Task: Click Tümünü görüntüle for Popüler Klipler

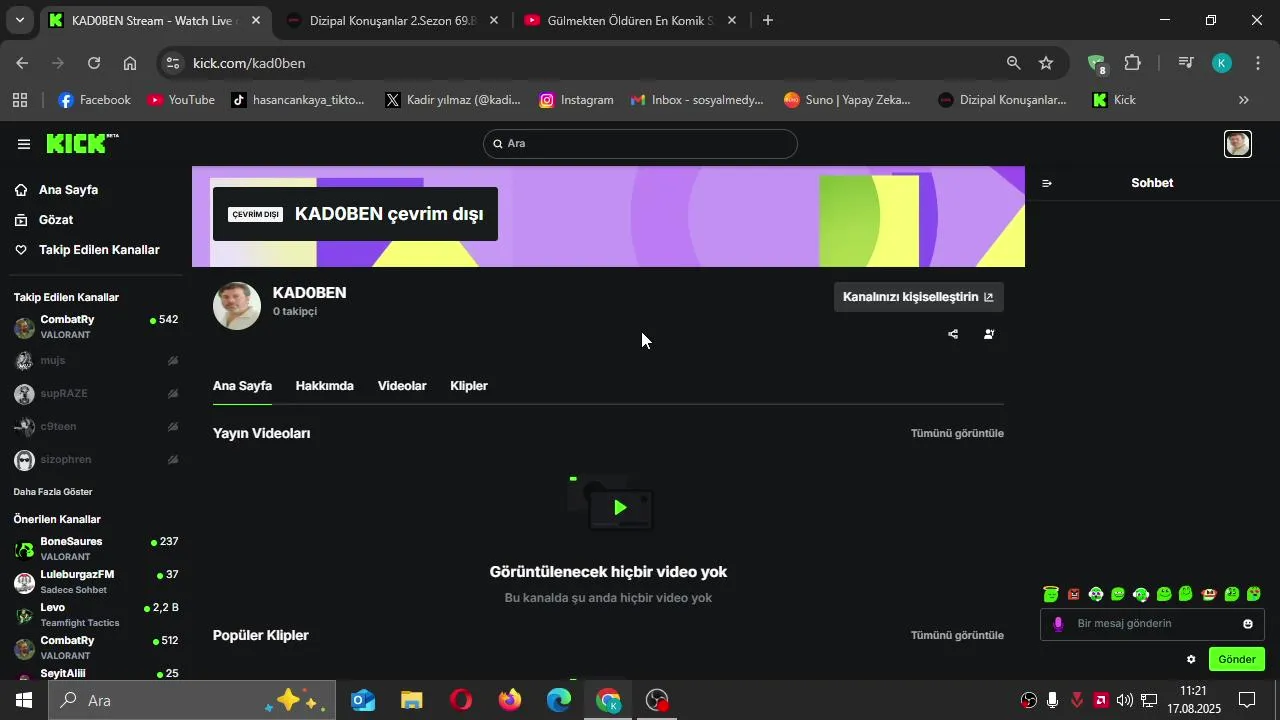Action: [957, 636]
